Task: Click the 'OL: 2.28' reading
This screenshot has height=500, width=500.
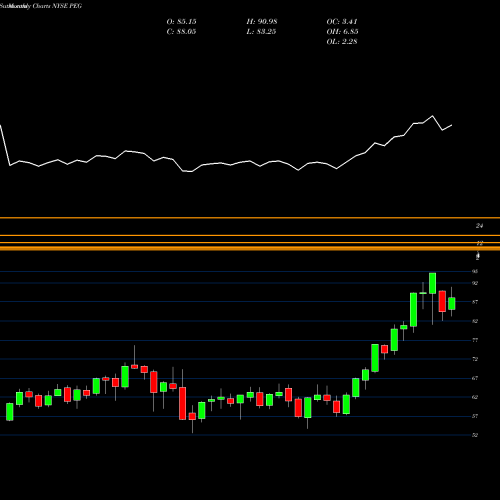Action: point(342,42)
